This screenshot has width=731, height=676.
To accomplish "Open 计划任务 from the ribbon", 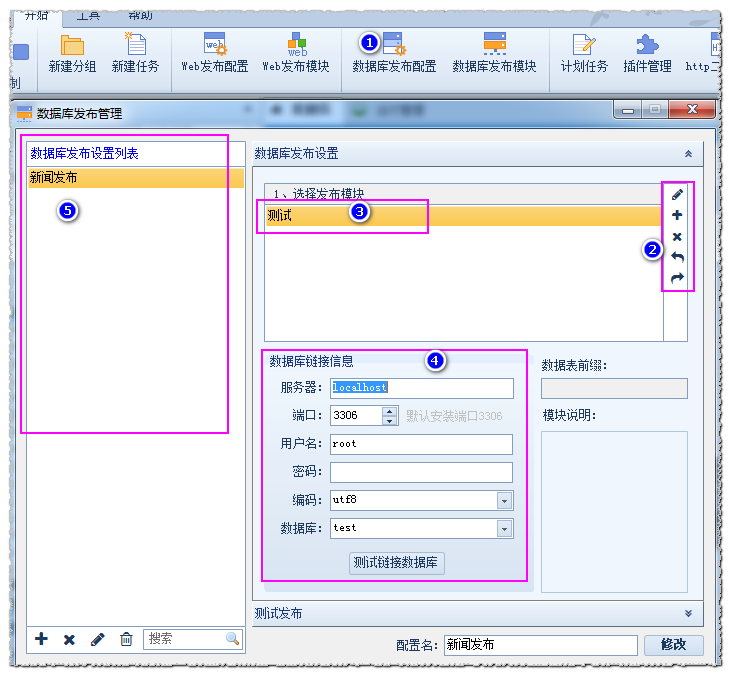I will [584, 53].
